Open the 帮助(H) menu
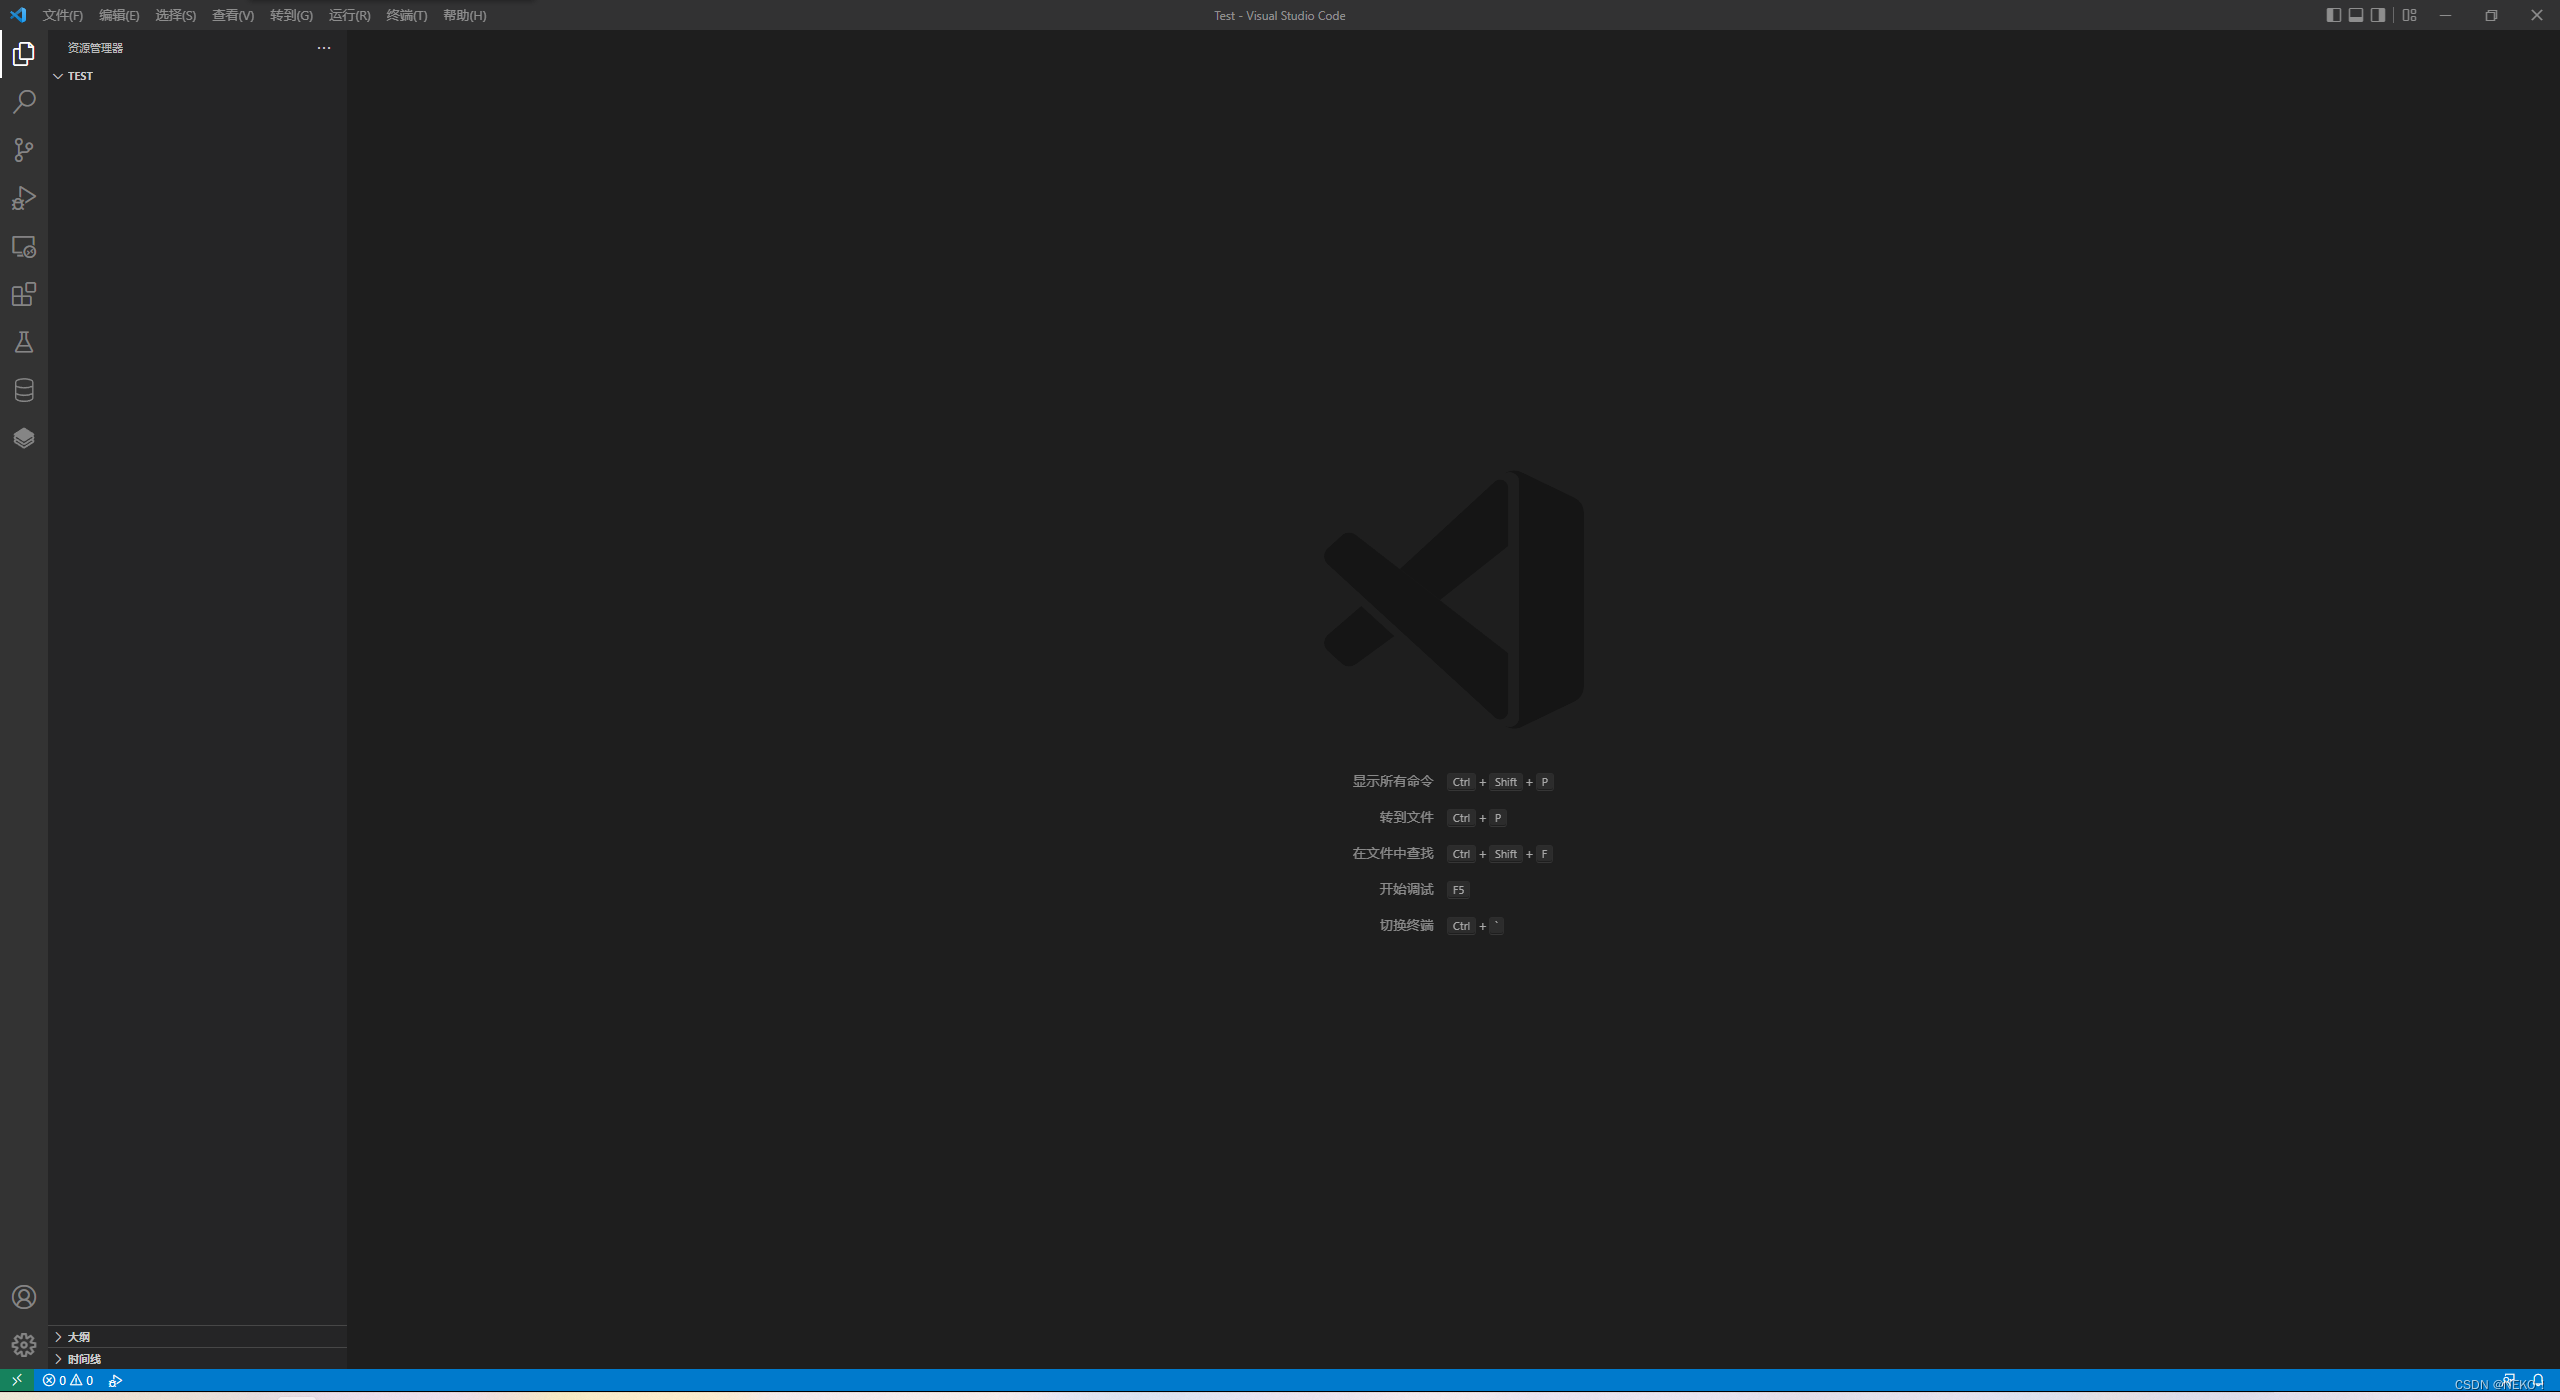The height and width of the screenshot is (1400, 2560). coord(465,15)
